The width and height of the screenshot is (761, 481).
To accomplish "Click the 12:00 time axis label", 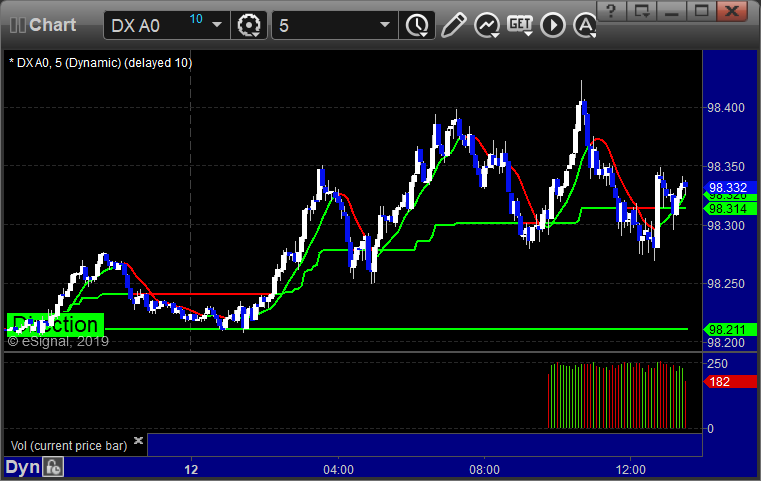I will [x=630, y=470].
